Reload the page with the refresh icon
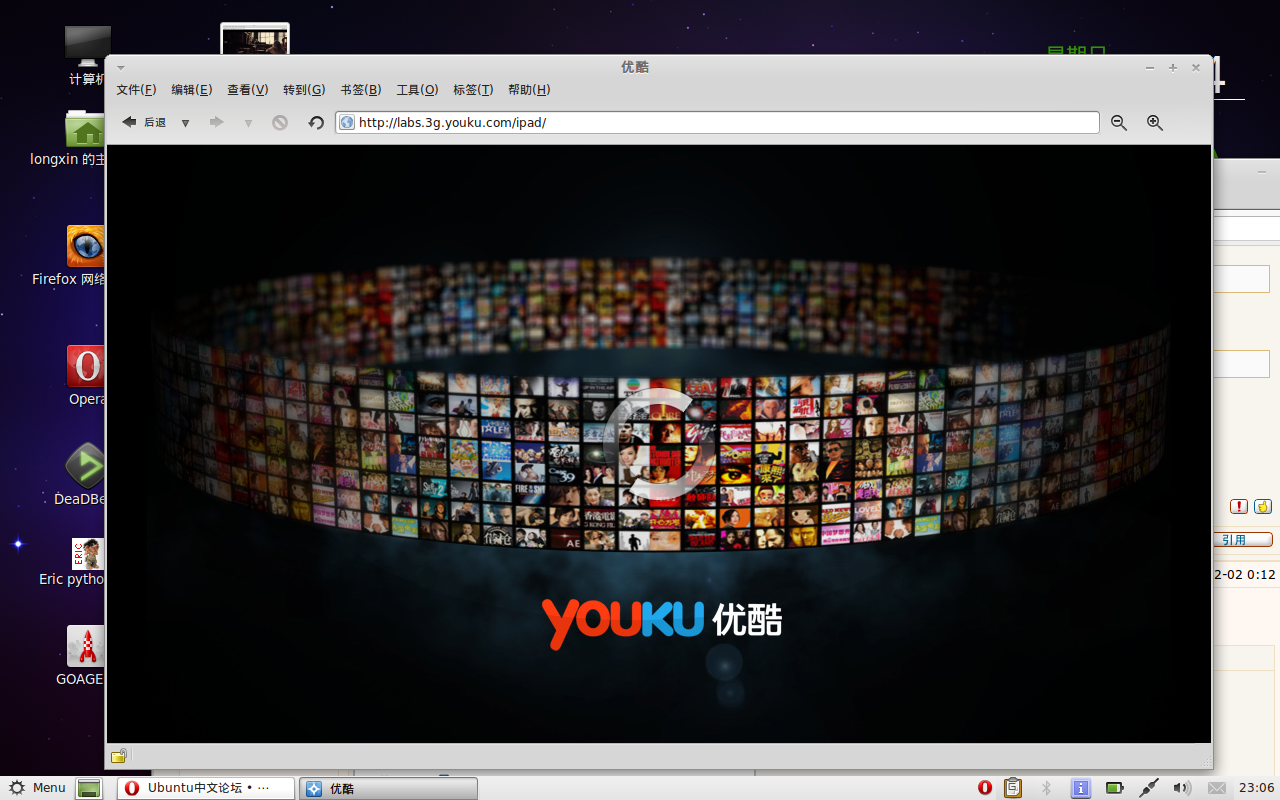This screenshot has width=1280, height=800. pyautogui.click(x=316, y=122)
